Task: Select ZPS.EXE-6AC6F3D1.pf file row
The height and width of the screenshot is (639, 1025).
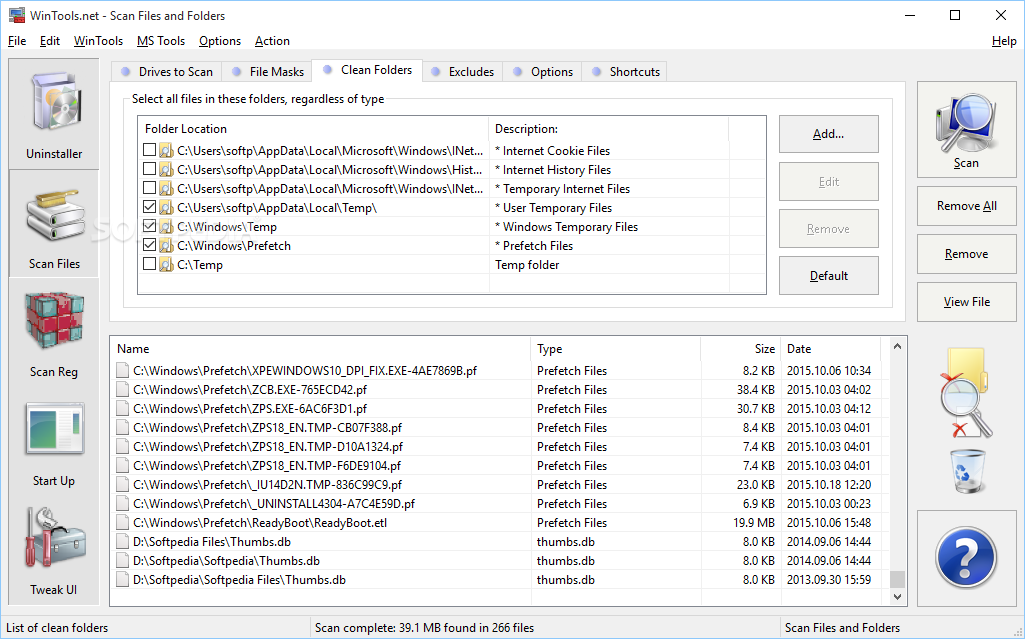Action: click(x=500, y=408)
